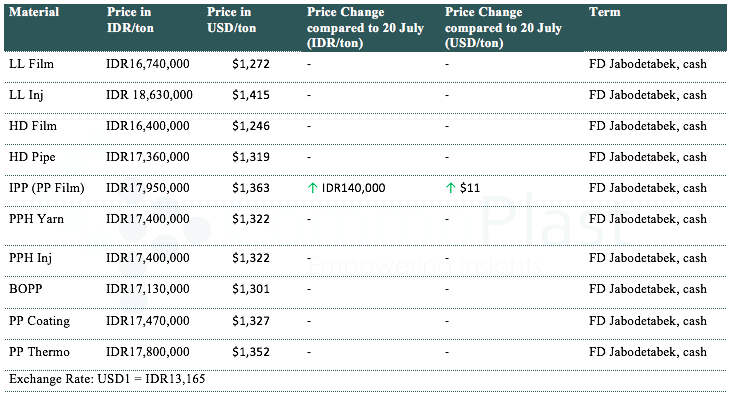
Task: Click the Price in USD/ton header
Action: point(232,20)
